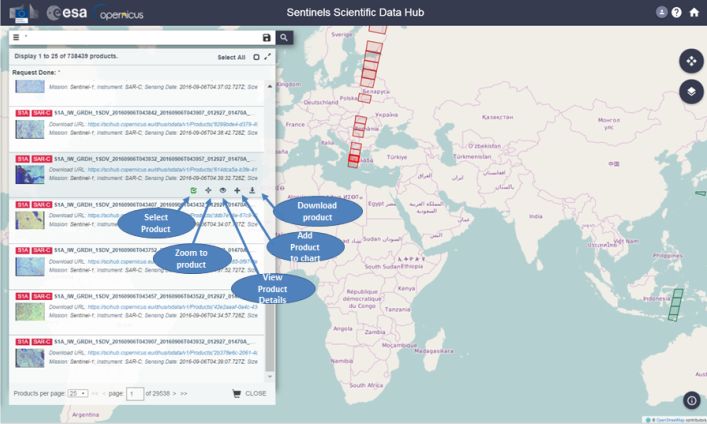The height and width of the screenshot is (424, 707).
Task: Click the dark blue thumbnail of product T043932_20160906T043957
Action: click(x=30, y=175)
